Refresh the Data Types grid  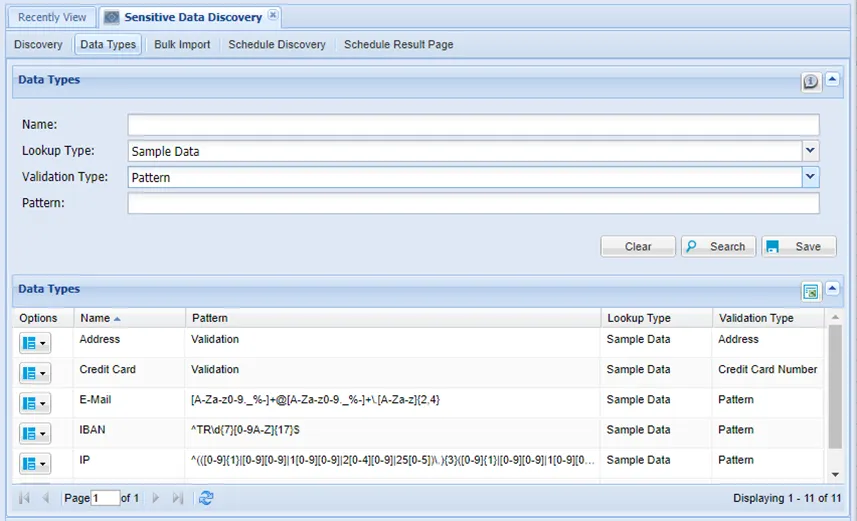pos(206,497)
